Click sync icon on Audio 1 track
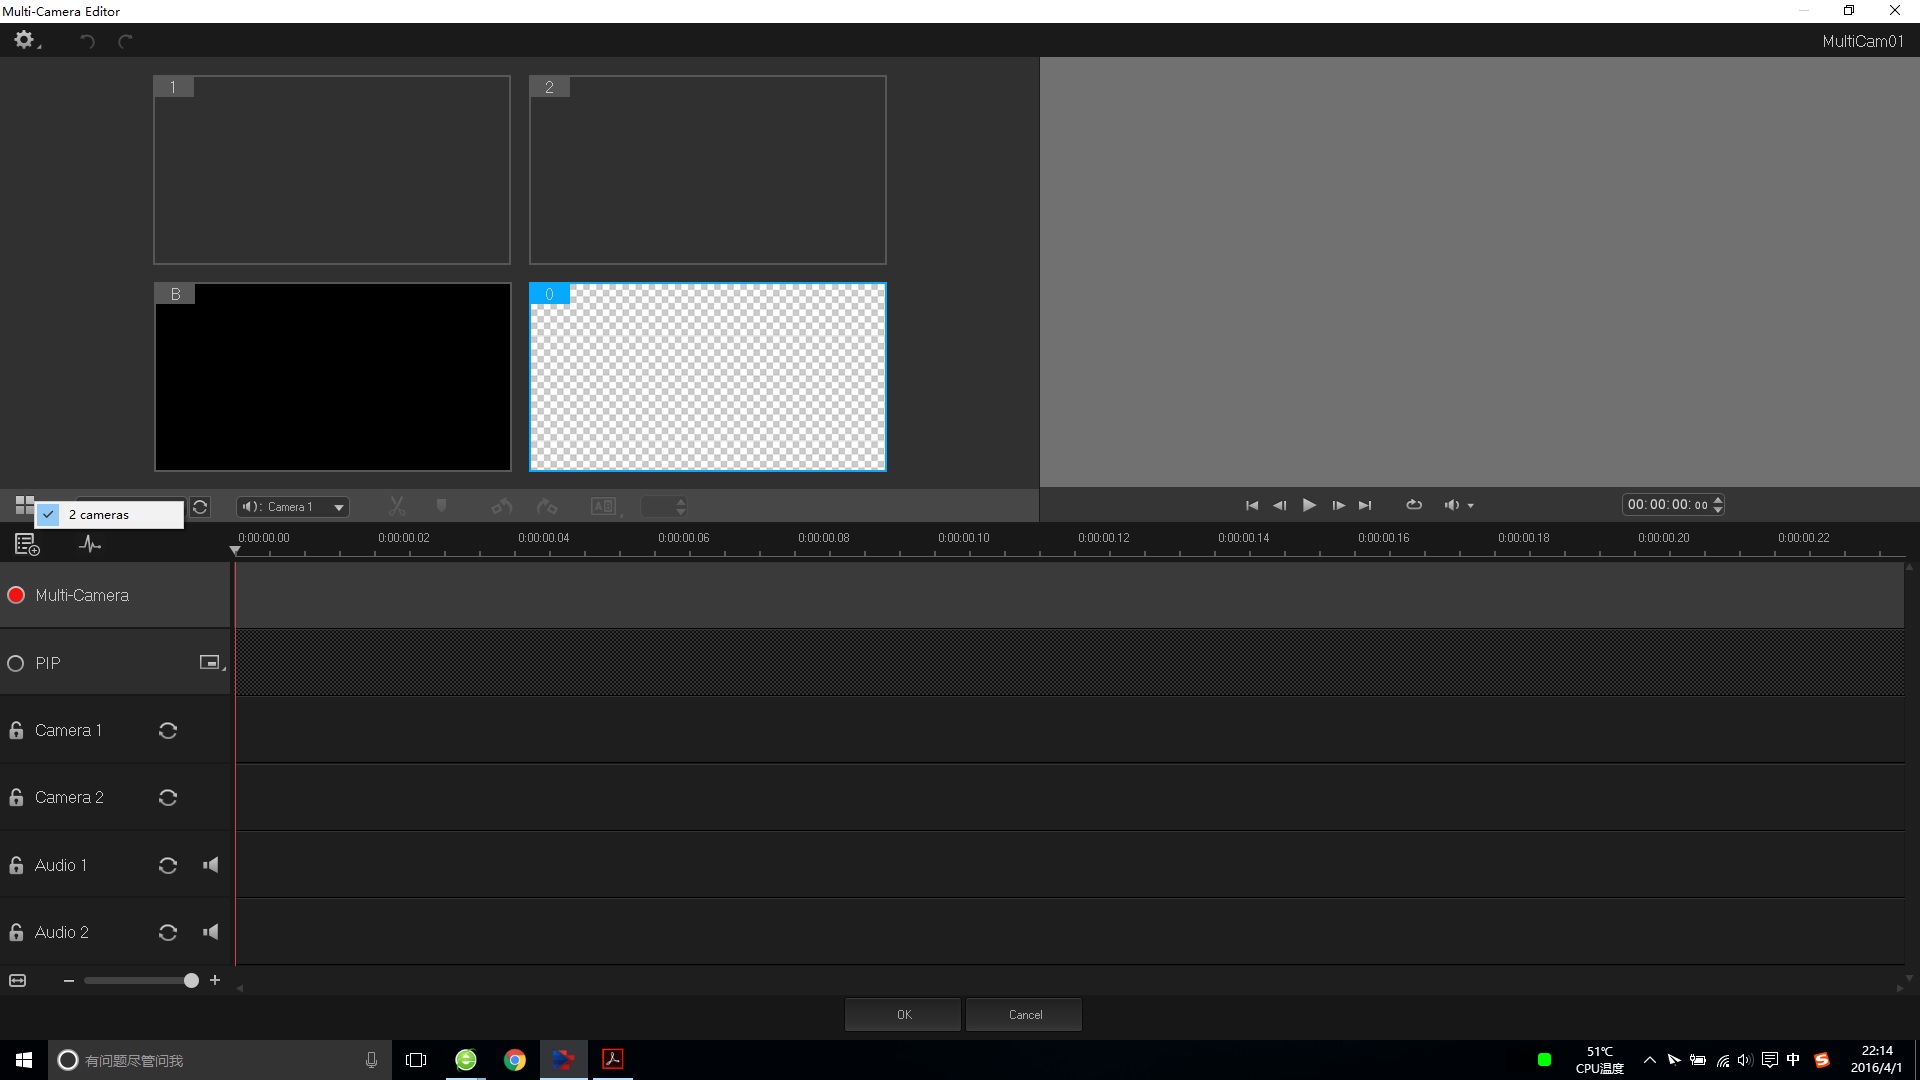The width and height of the screenshot is (1920, 1080). coord(168,865)
